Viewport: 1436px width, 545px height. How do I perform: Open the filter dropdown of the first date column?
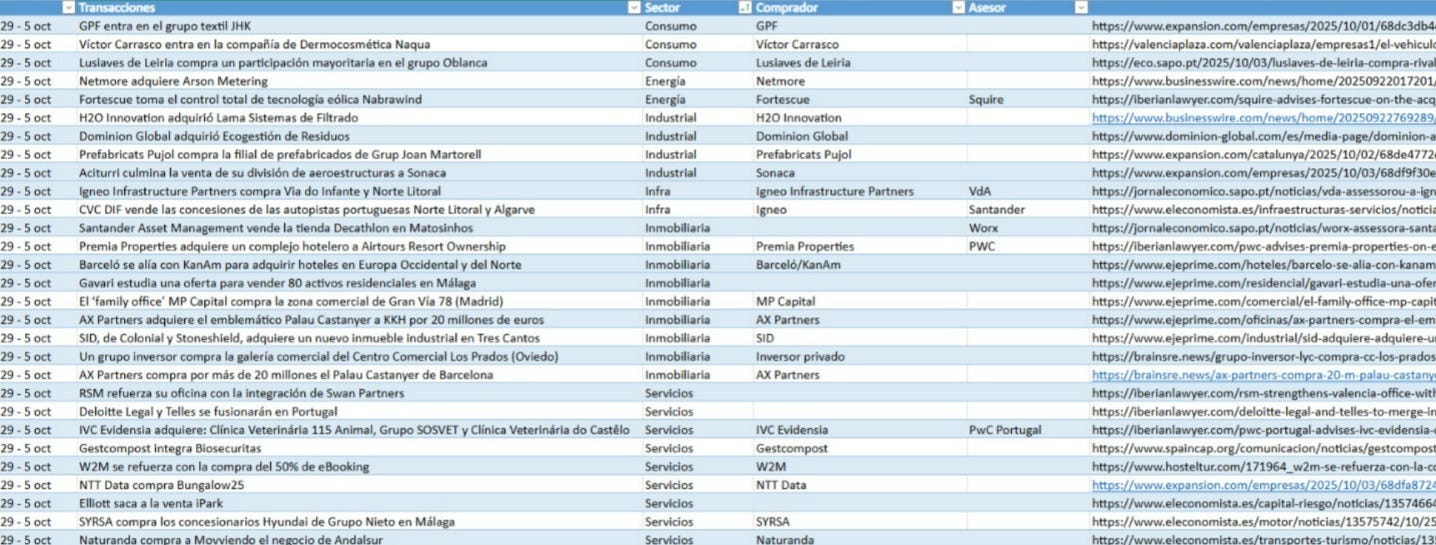(x=68, y=7)
